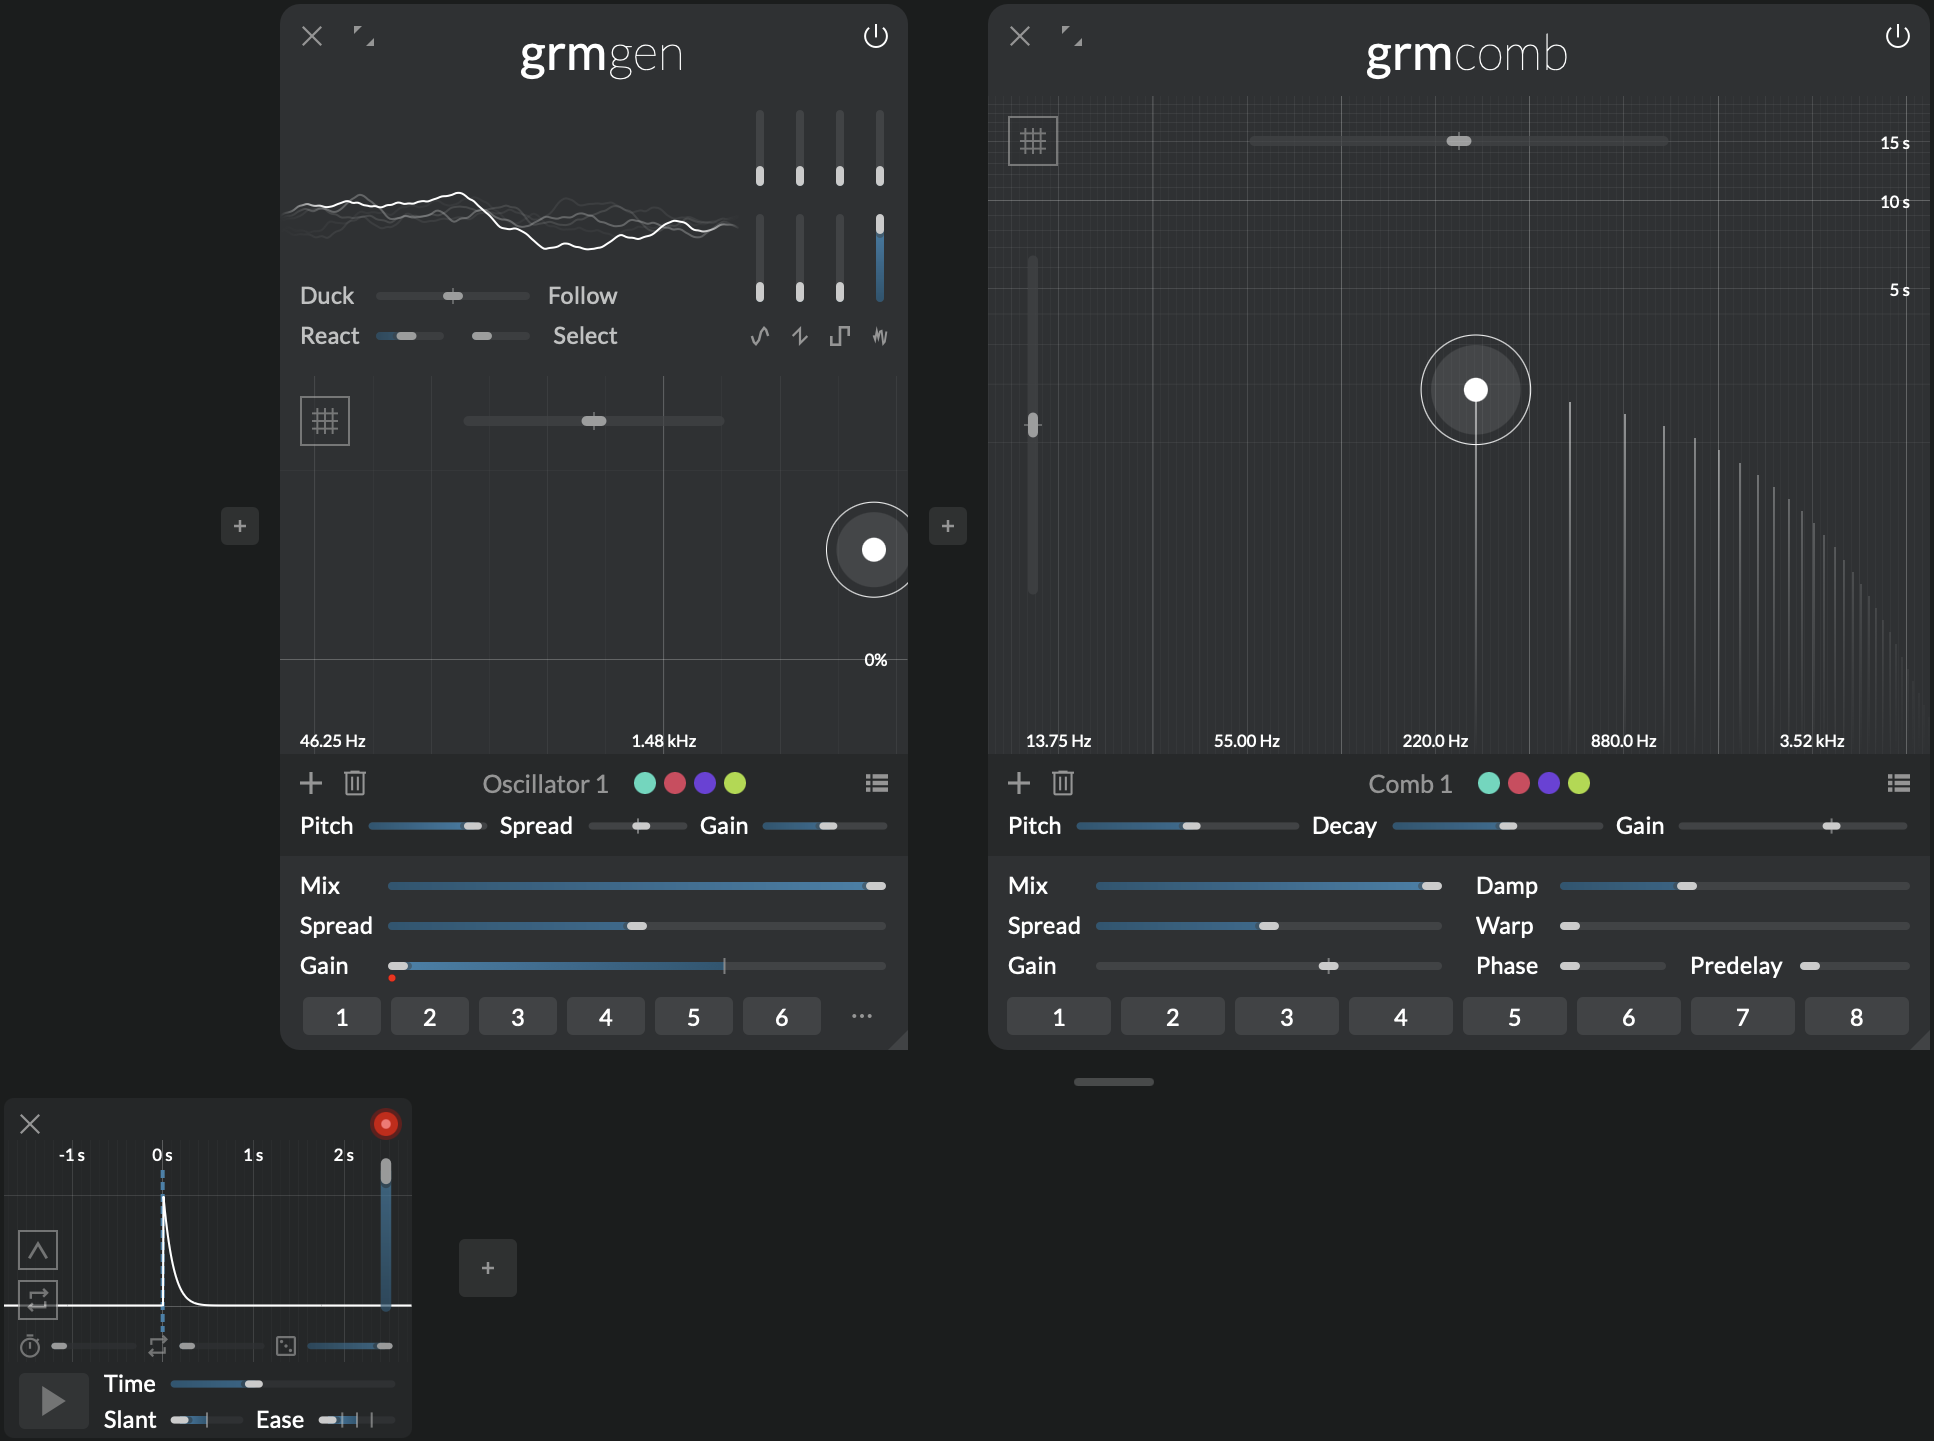Viewport: 1934px width, 1441px height.
Task: Toggle the grmgen power button
Action: 875,37
